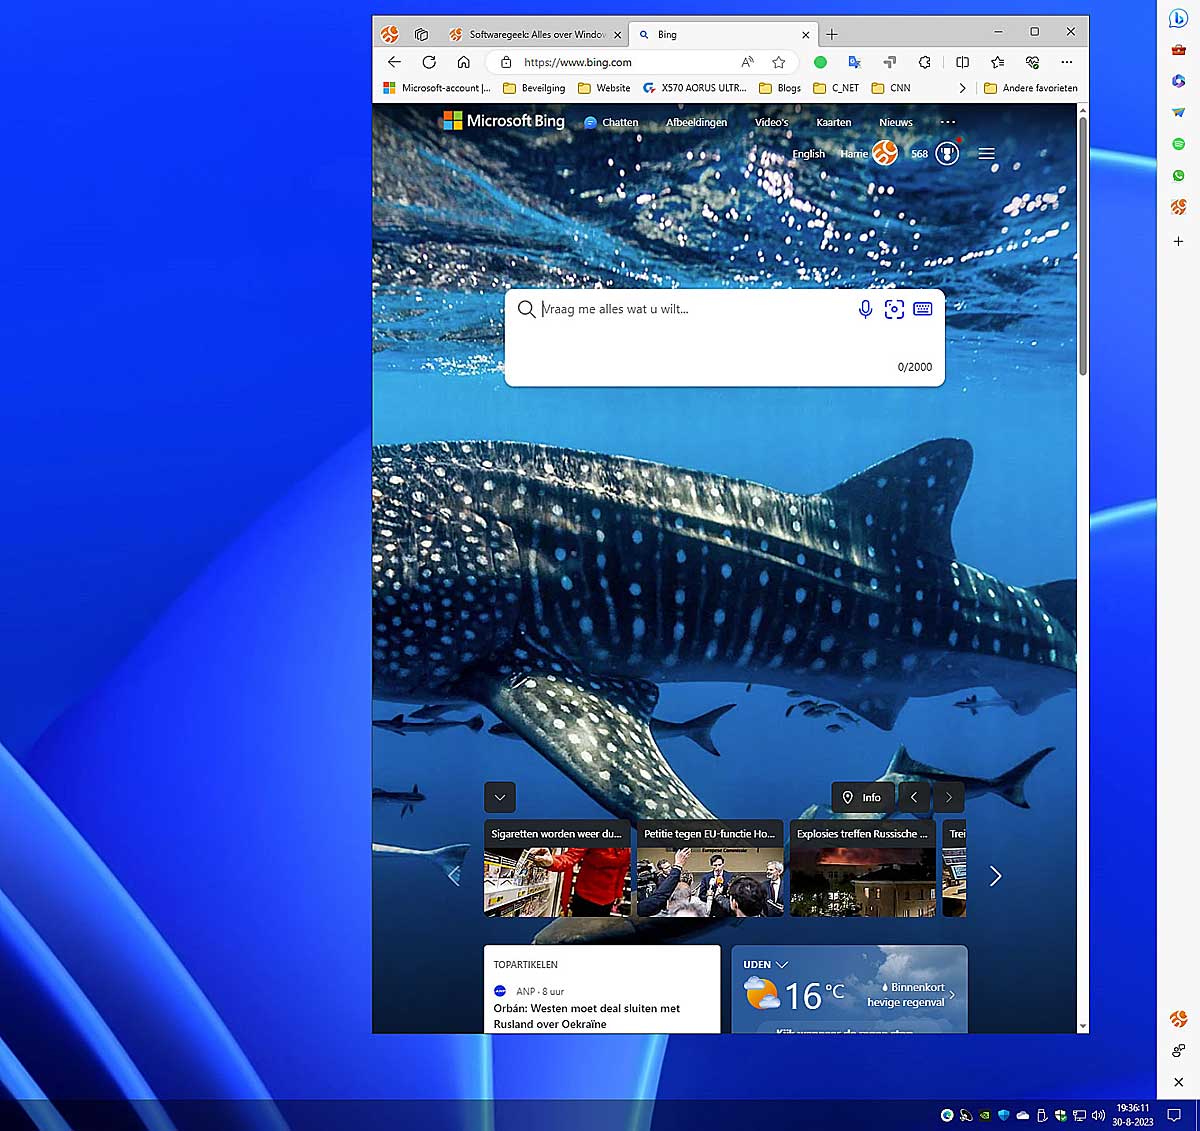Open the background image Info button
The height and width of the screenshot is (1131, 1200).
pos(862,797)
